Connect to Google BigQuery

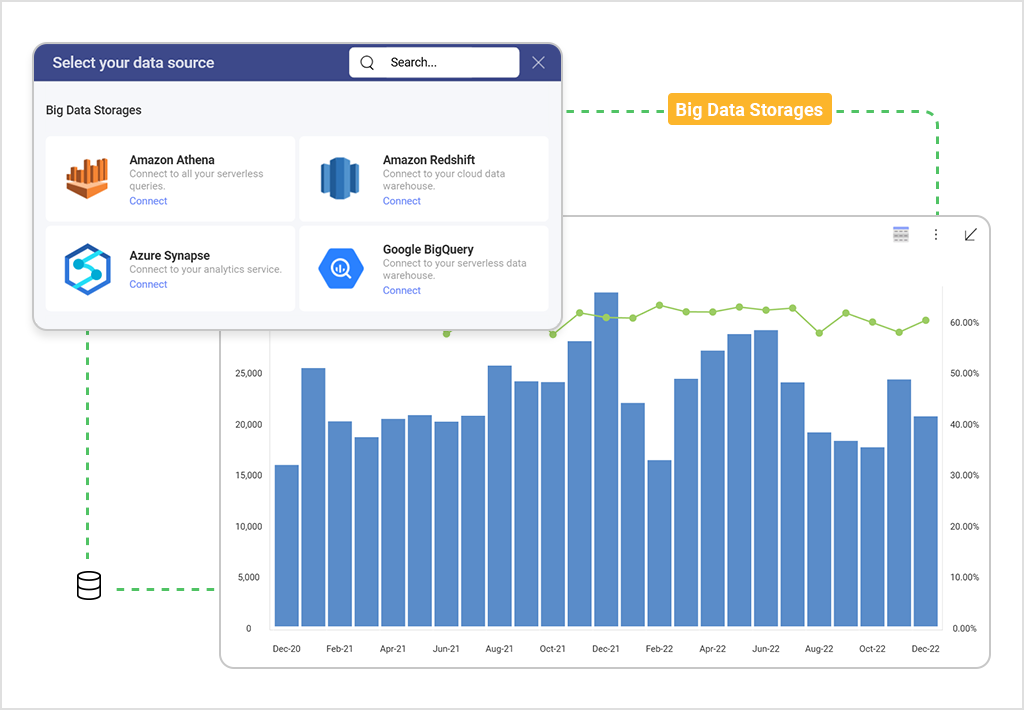click(x=401, y=290)
